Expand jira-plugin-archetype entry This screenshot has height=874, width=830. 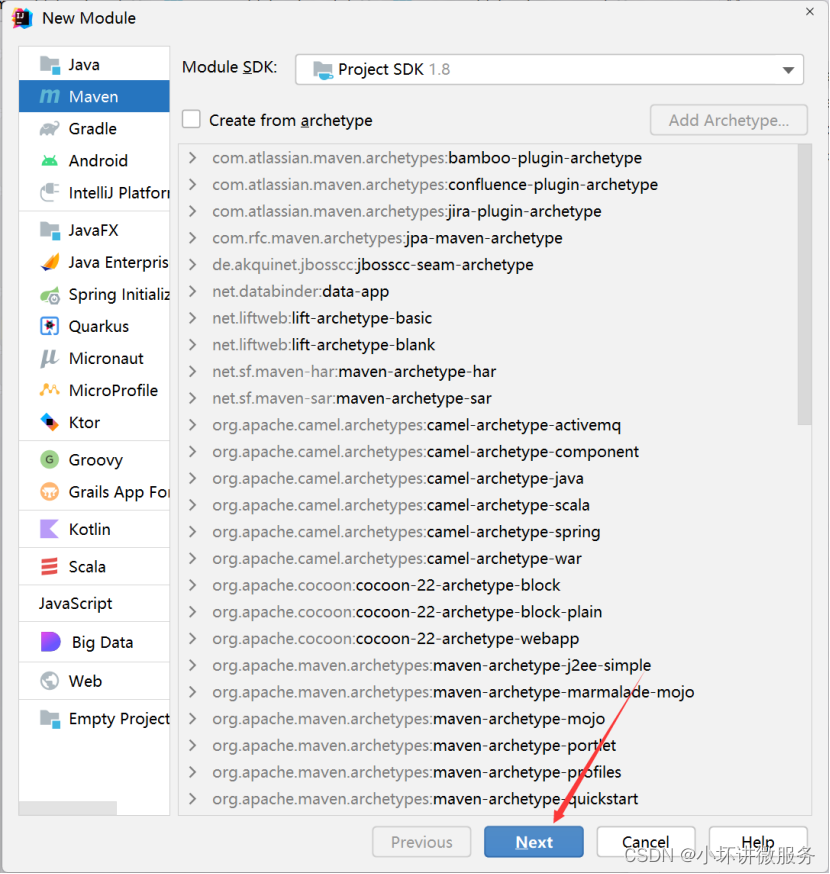point(193,211)
